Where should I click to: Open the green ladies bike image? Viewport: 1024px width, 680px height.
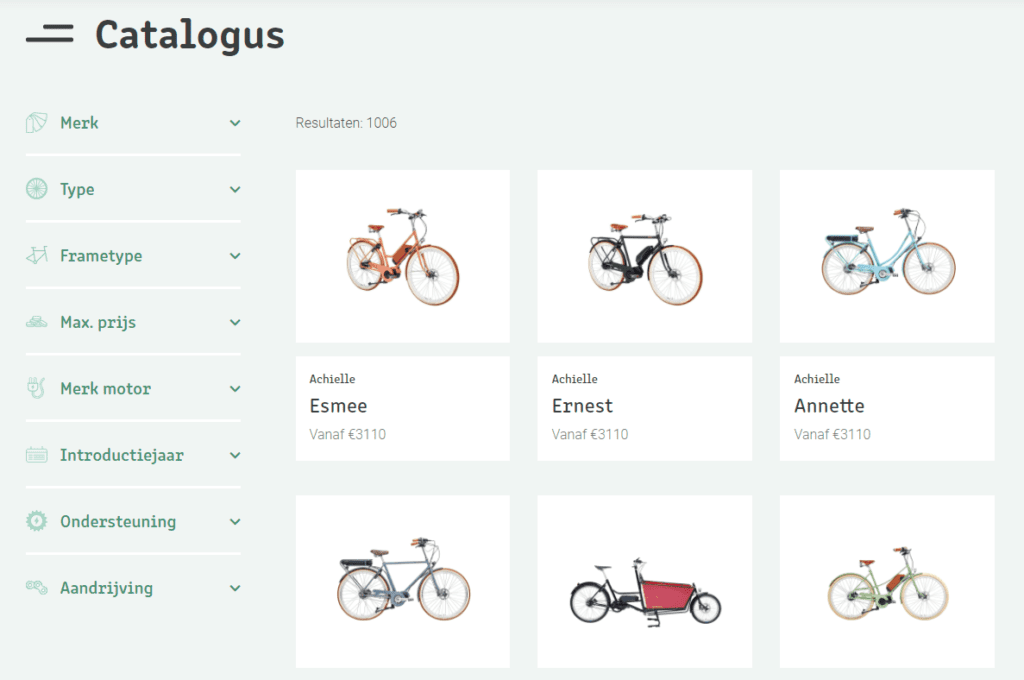[x=887, y=581]
